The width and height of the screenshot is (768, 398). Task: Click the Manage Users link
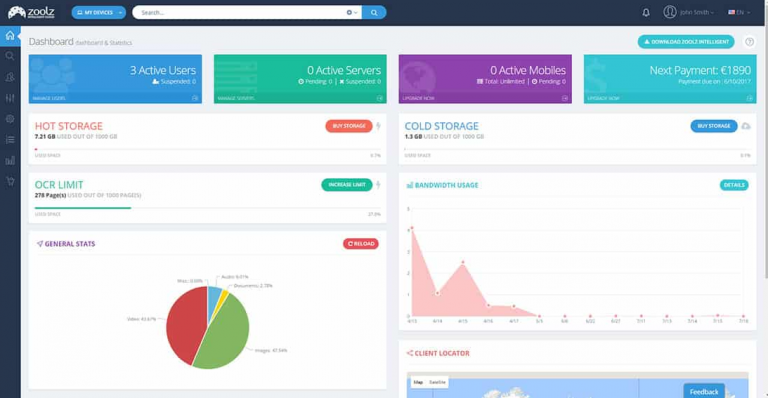49,98
